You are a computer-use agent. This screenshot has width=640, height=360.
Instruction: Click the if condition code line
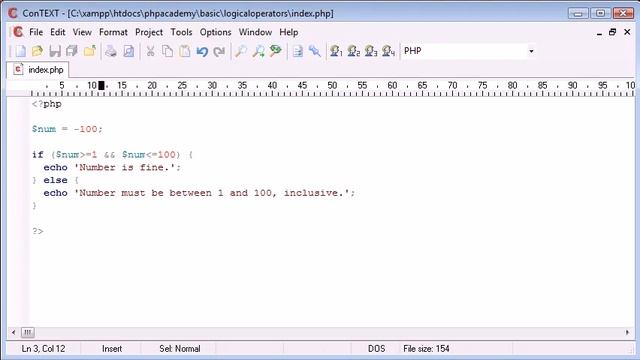(x=113, y=155)
